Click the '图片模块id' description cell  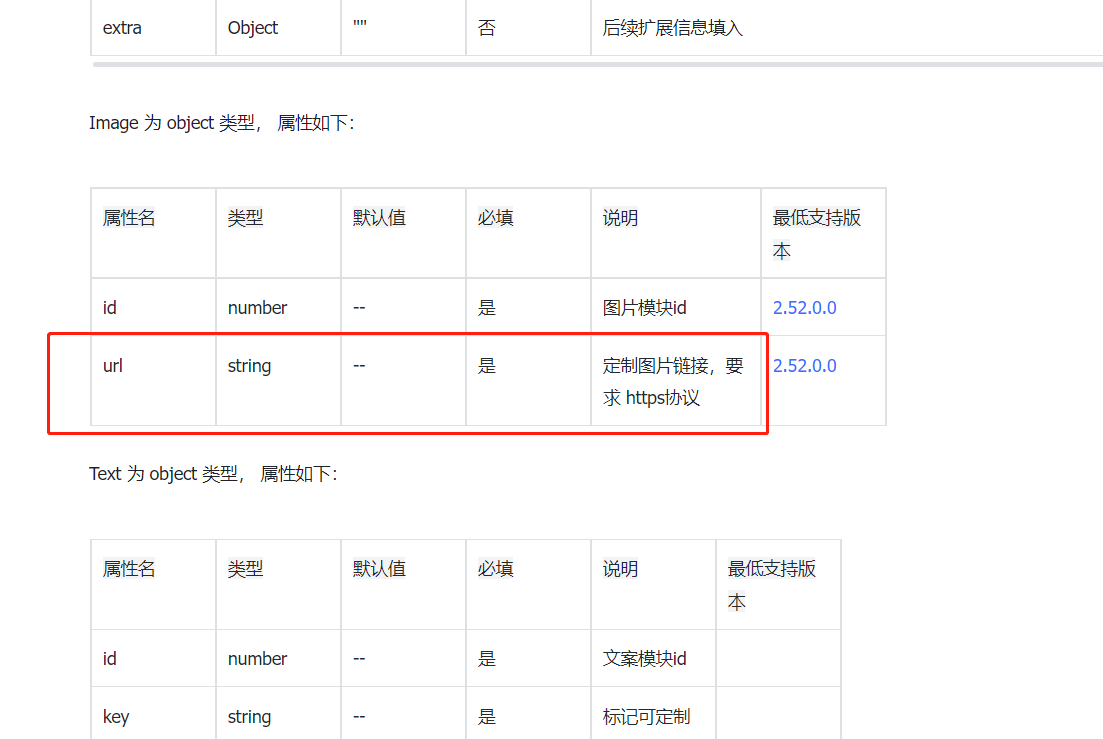pyautogui.click(x=644, y=308)
